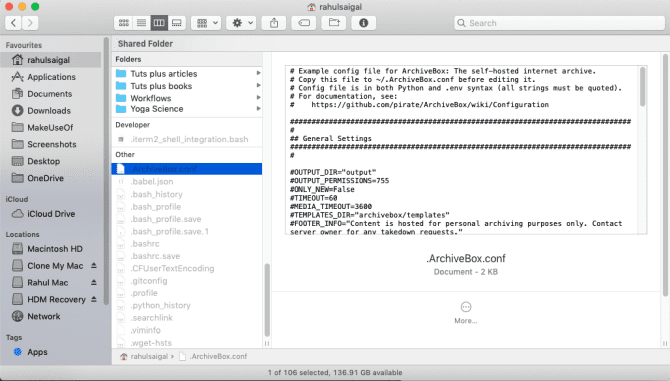Eject the Rahul Mac volume
The width and height of the screenshot is (670, 381).
(94, 282)
